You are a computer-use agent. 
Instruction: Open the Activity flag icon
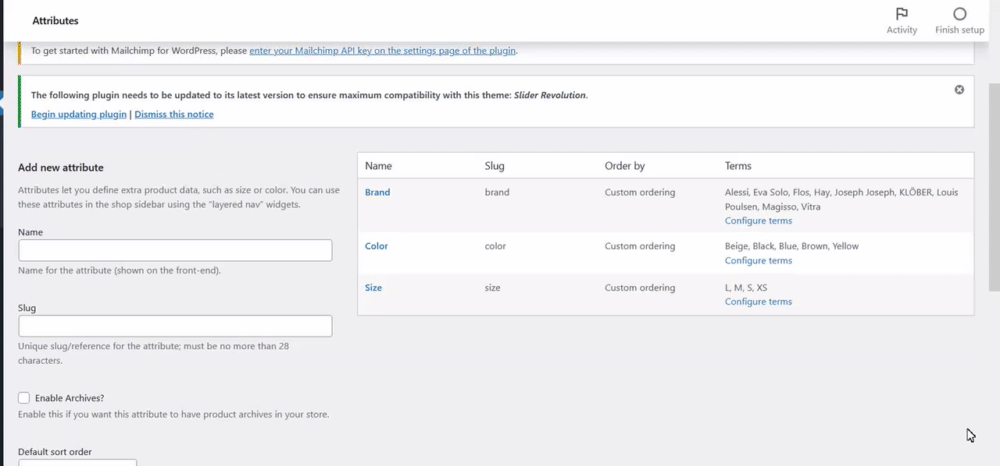coord(901,15)
